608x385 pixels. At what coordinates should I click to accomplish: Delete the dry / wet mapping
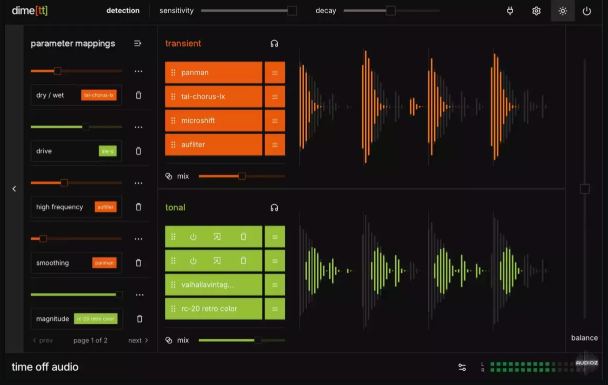138,95
